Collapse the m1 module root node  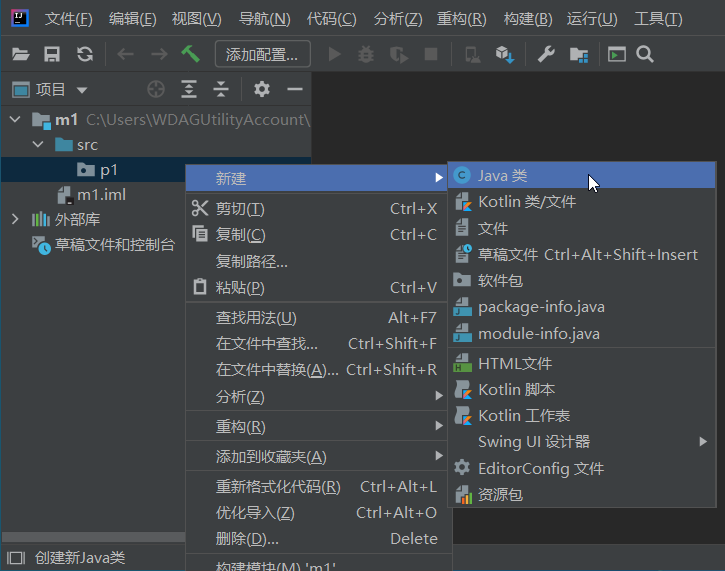point(15,120)
